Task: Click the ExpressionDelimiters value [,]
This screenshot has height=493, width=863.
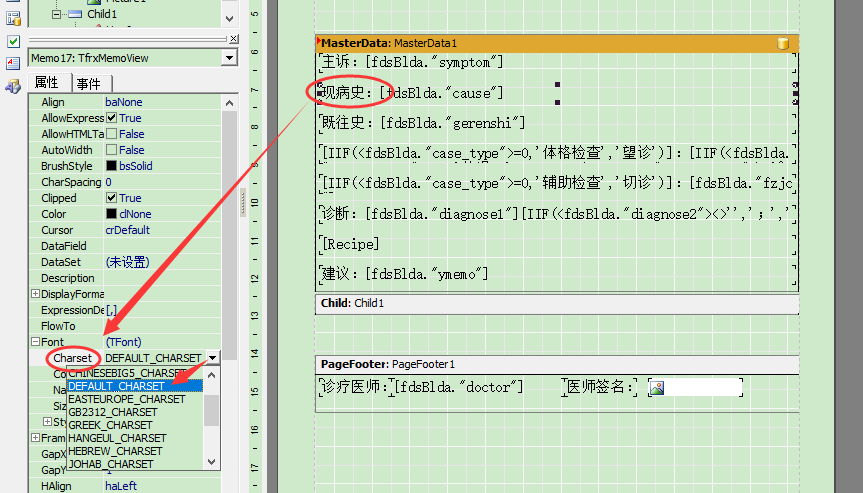Action: coord(111,310)
